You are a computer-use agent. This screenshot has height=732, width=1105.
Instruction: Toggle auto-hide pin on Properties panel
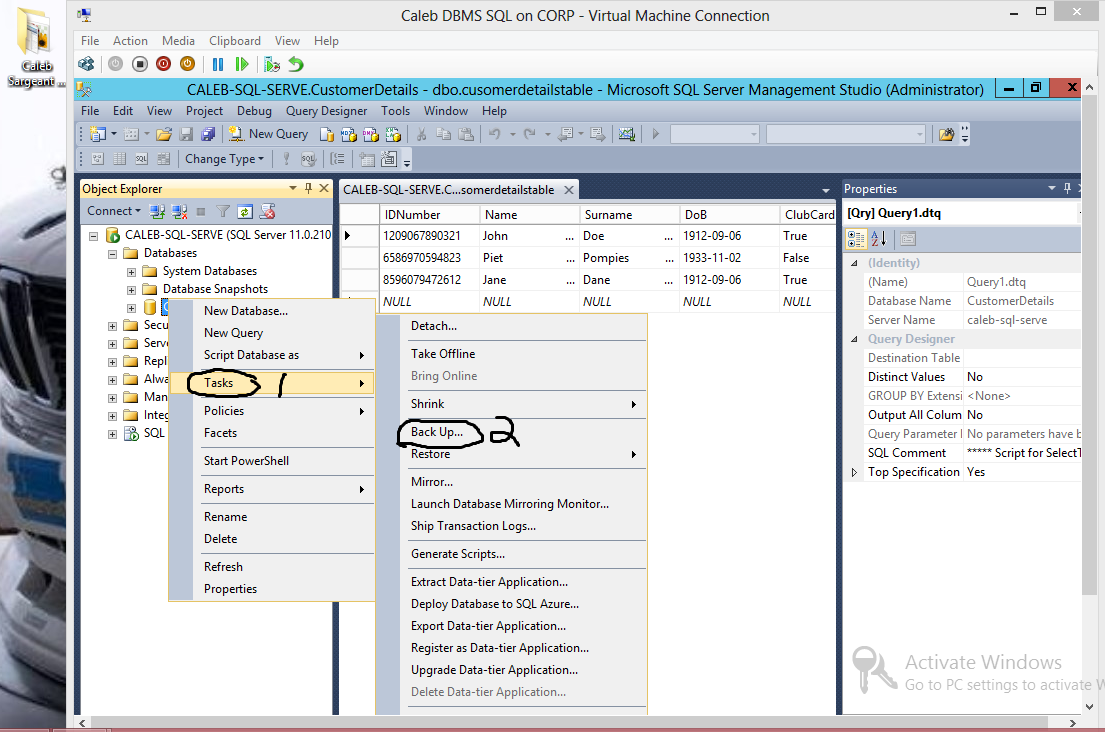1067,188
